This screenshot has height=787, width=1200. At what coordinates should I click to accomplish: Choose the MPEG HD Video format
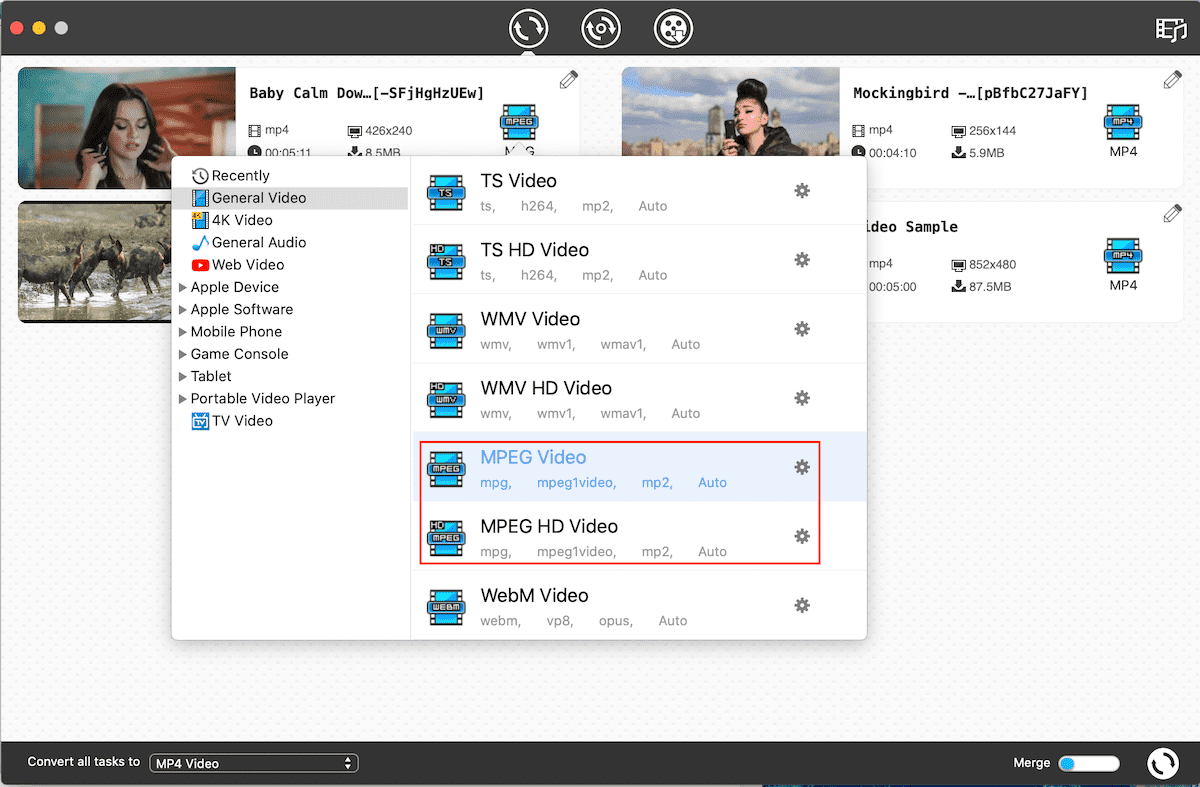tap(548, 527)
